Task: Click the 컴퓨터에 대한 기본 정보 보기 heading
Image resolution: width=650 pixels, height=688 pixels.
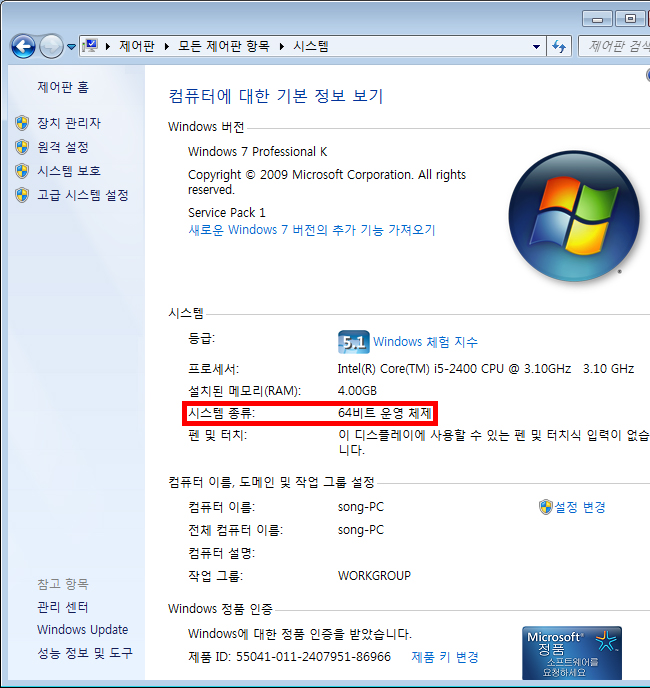Action: pos(276,96)
